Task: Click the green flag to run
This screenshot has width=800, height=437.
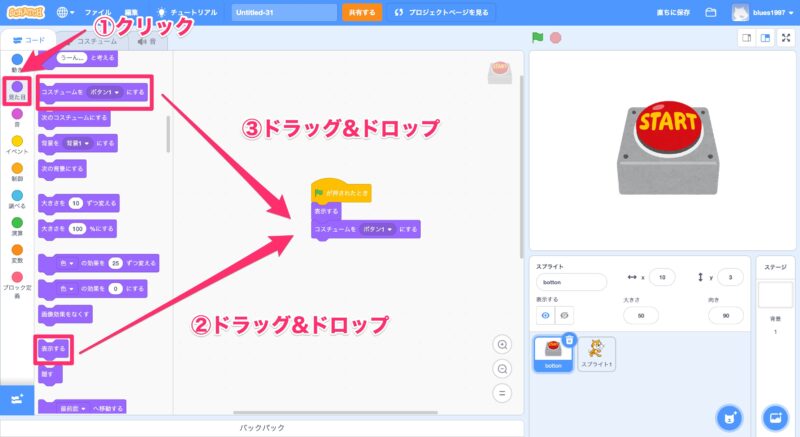Action: click(538, 38)
